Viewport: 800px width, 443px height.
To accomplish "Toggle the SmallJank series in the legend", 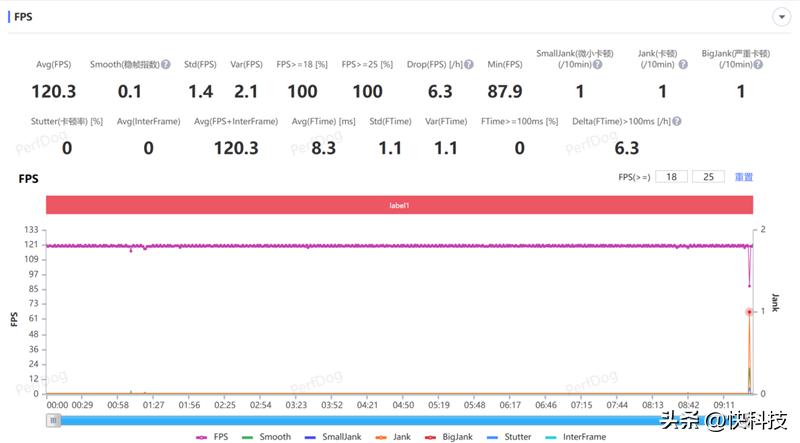I will click(x=333, y=437).
